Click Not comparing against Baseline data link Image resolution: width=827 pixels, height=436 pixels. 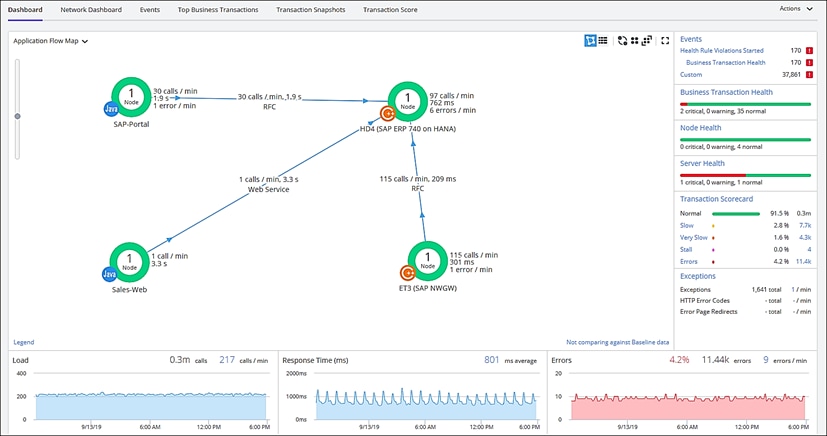pos(618,342)
